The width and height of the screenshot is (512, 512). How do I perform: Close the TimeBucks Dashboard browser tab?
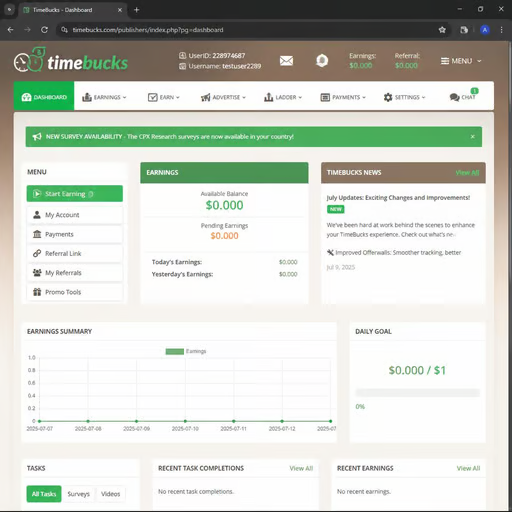click(x=120, y=10)
